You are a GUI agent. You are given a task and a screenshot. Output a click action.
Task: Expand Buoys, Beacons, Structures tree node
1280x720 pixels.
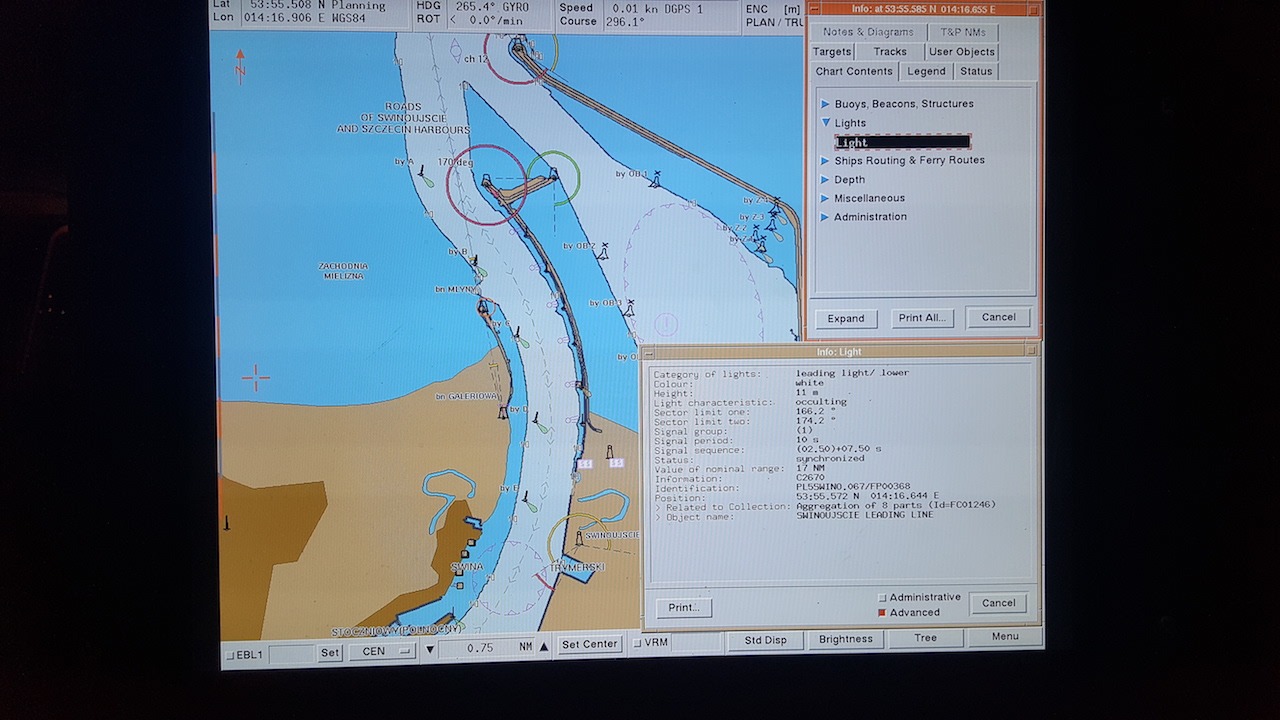826,104
